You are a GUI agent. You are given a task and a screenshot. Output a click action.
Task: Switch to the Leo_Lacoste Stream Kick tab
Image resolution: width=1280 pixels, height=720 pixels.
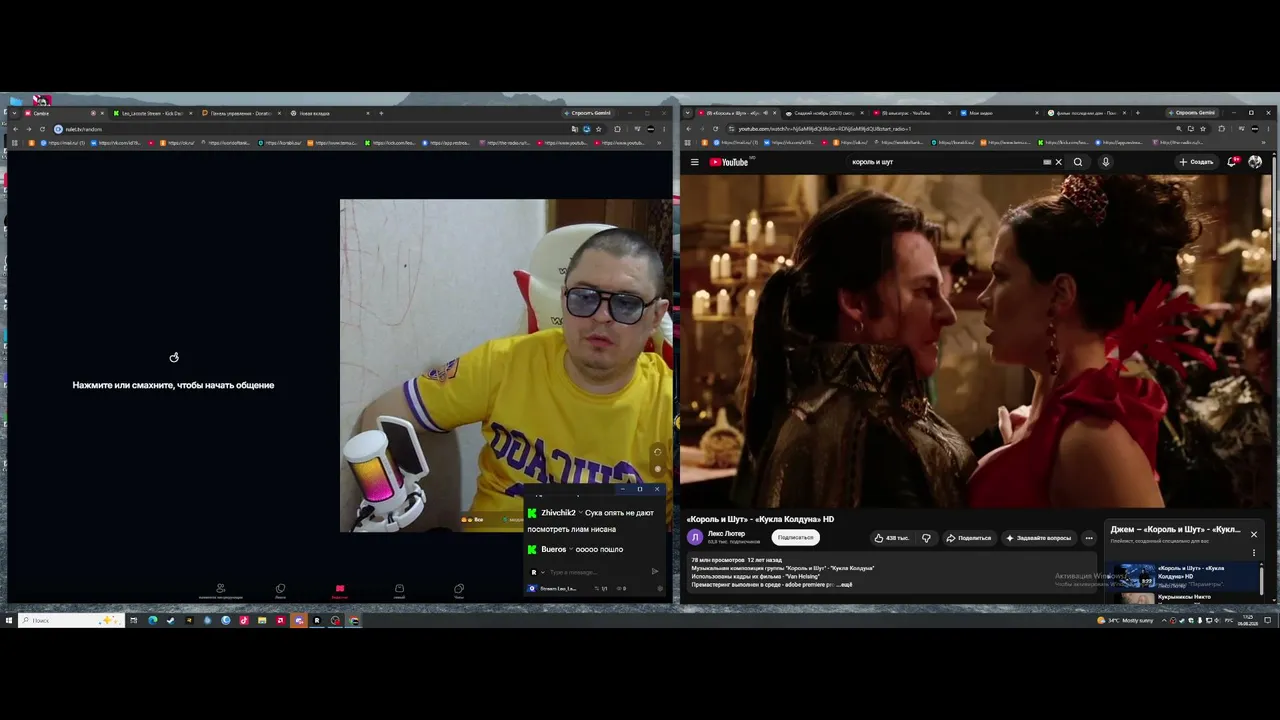(152, 113)
